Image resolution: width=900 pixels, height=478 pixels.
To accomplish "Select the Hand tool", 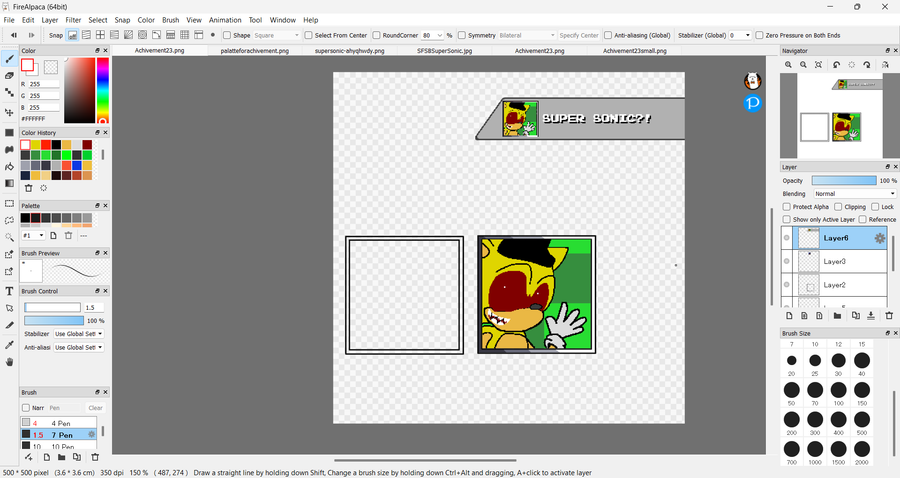I will [9, 362].
